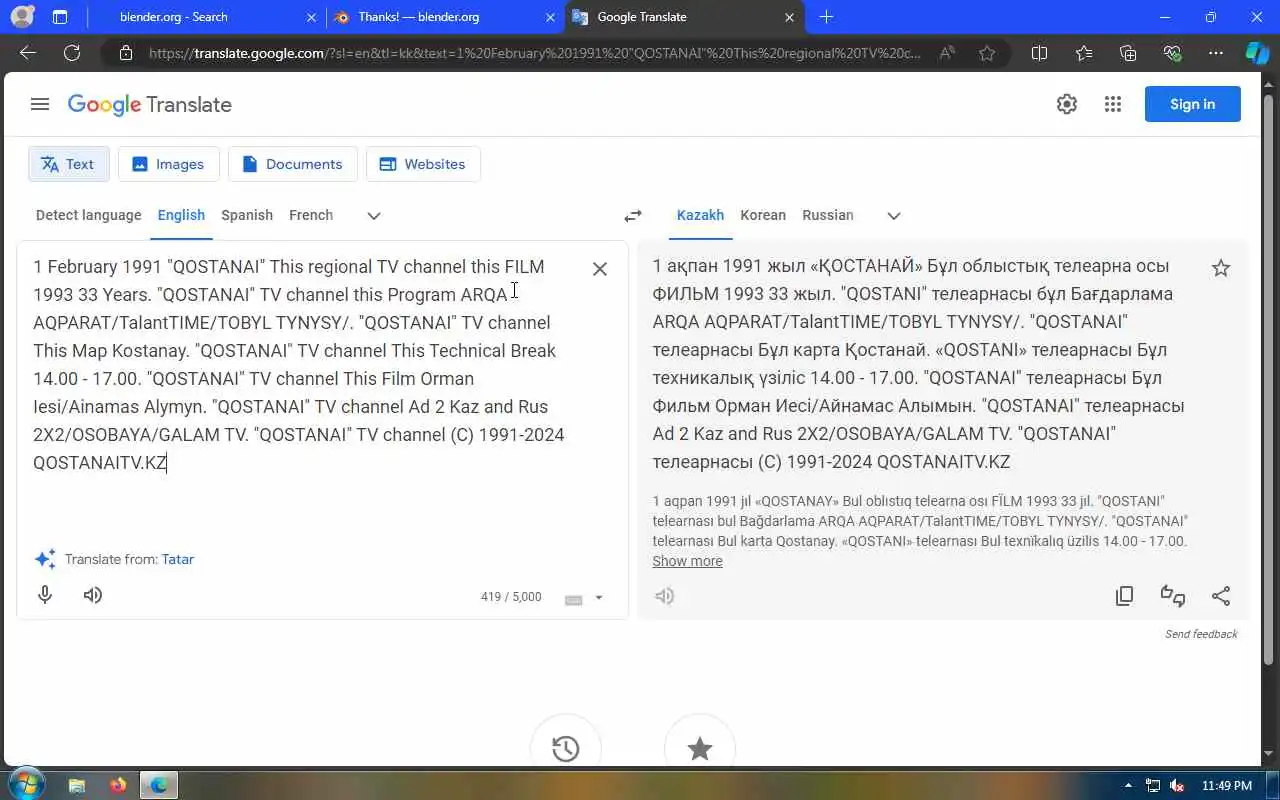1280x800 pixels.
Task: Show more of the romanized text
Action: pyautogui.click(x=687, y=561)
